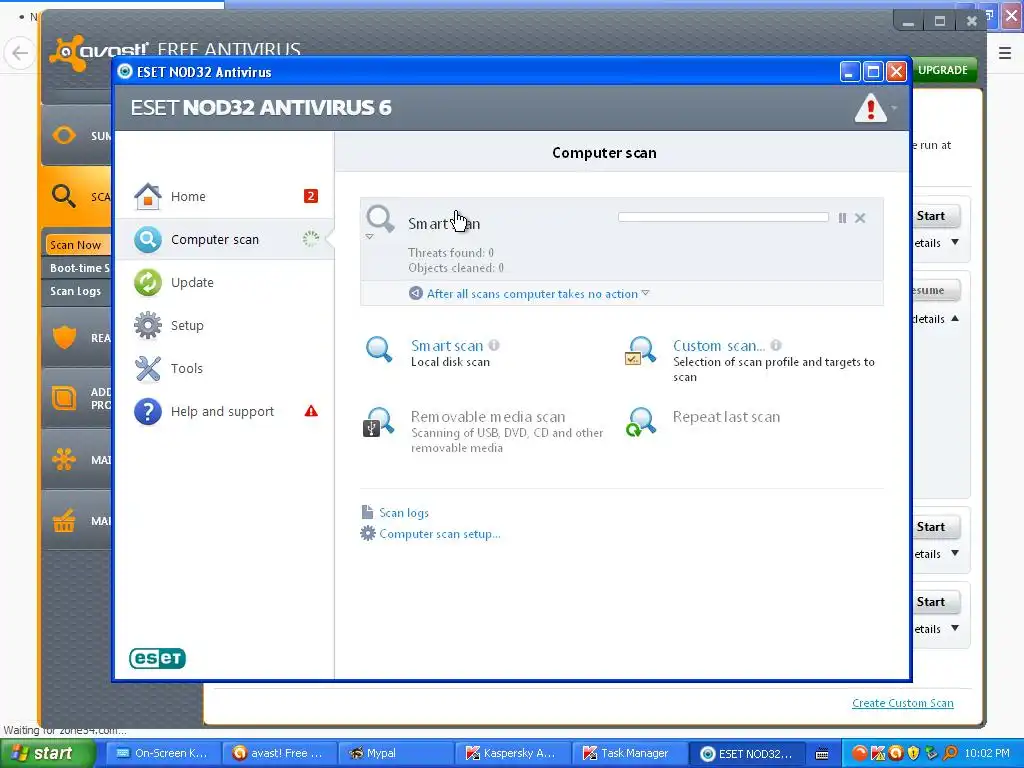Image resolution: width=1024 pixels, height=768 pixels.
Task: Switch to Task Manager in the taskbar
Action: tap(628, 753)
